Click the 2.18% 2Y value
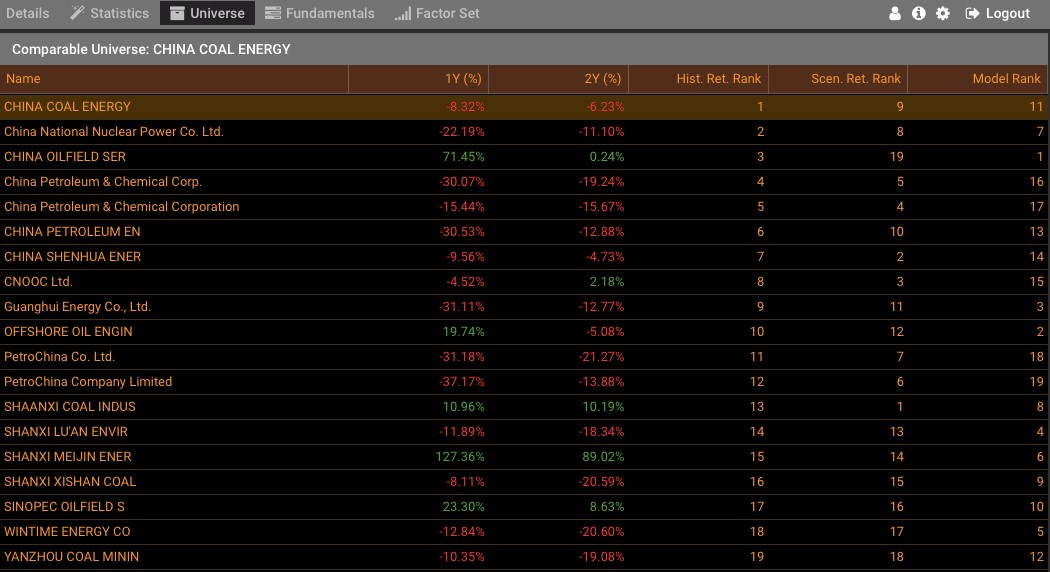1050x572 pixels. [607, 282]
